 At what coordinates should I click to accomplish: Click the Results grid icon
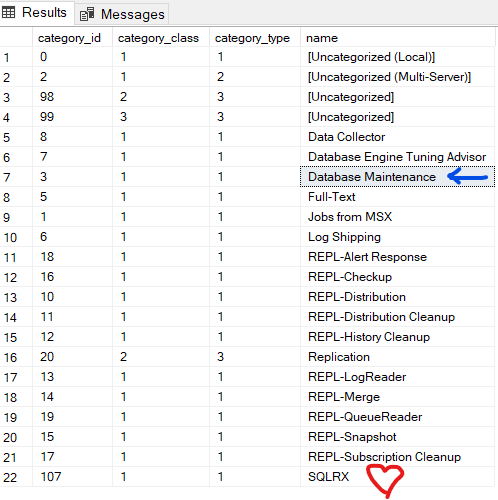click(x=8, y=13)
